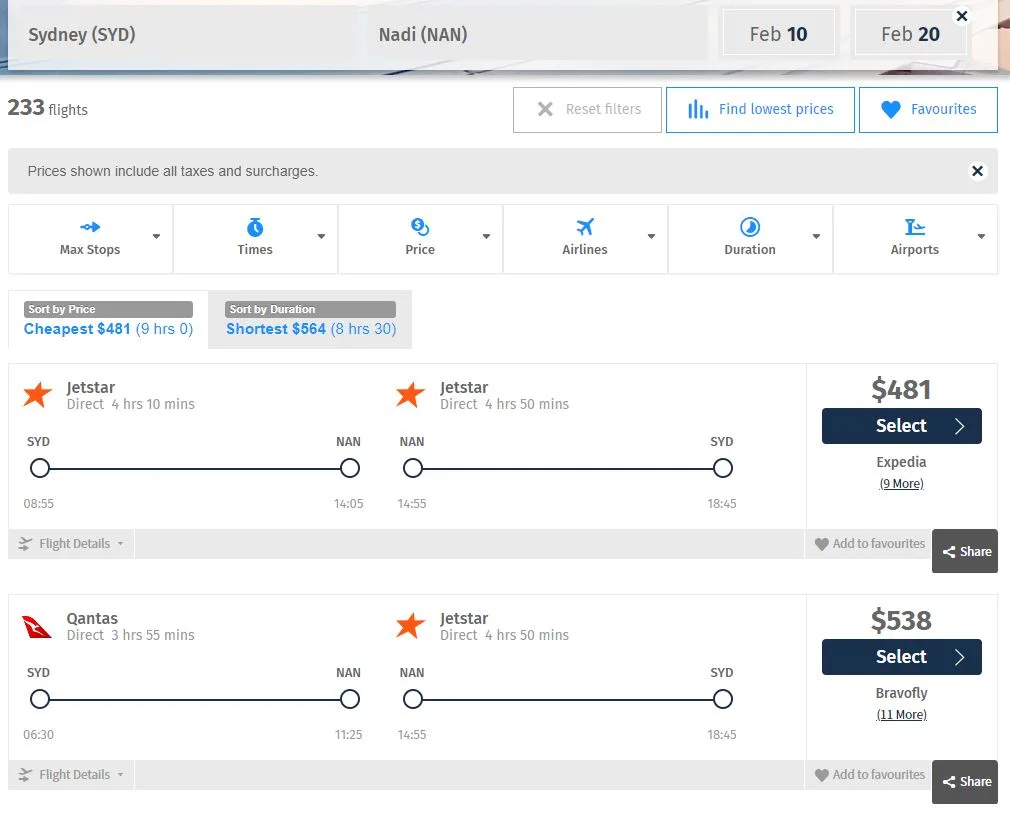This screenshot has height=814, width=1010.
Task: Click Jetstar star logo on $481 return flight
Action: (410, 395)
